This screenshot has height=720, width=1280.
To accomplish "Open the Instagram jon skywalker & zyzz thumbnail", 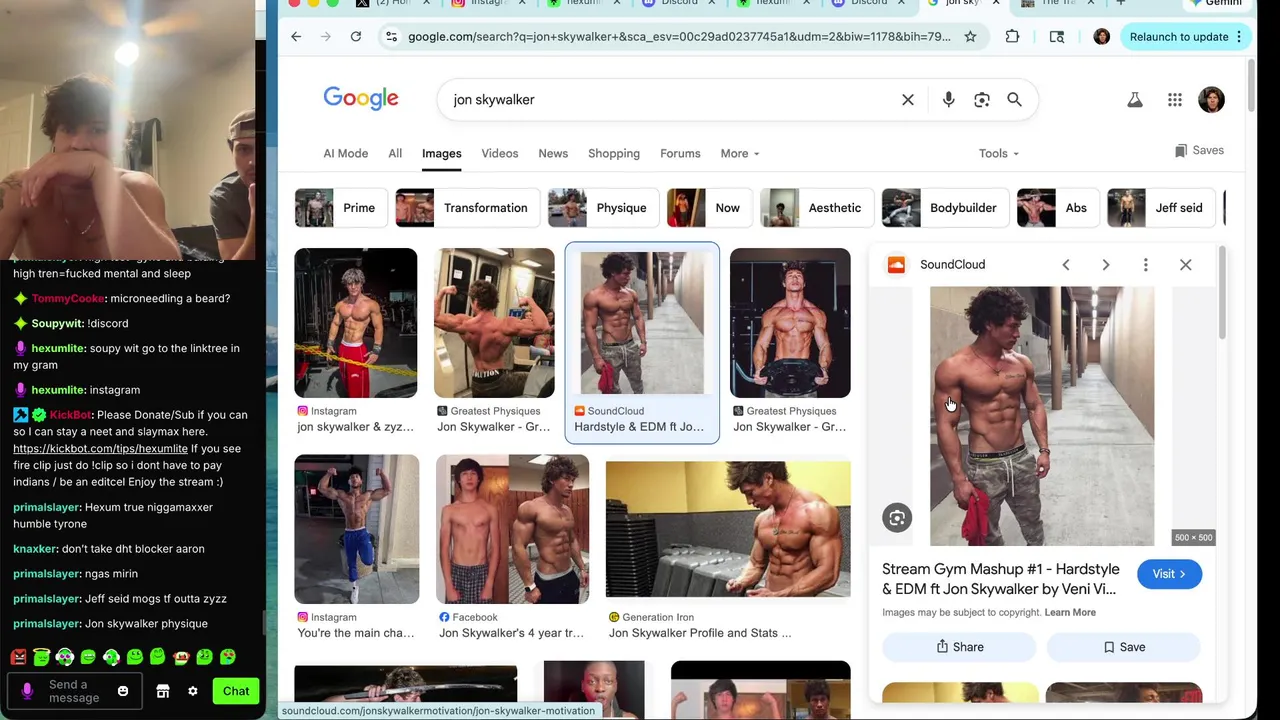I will point(355,323).
